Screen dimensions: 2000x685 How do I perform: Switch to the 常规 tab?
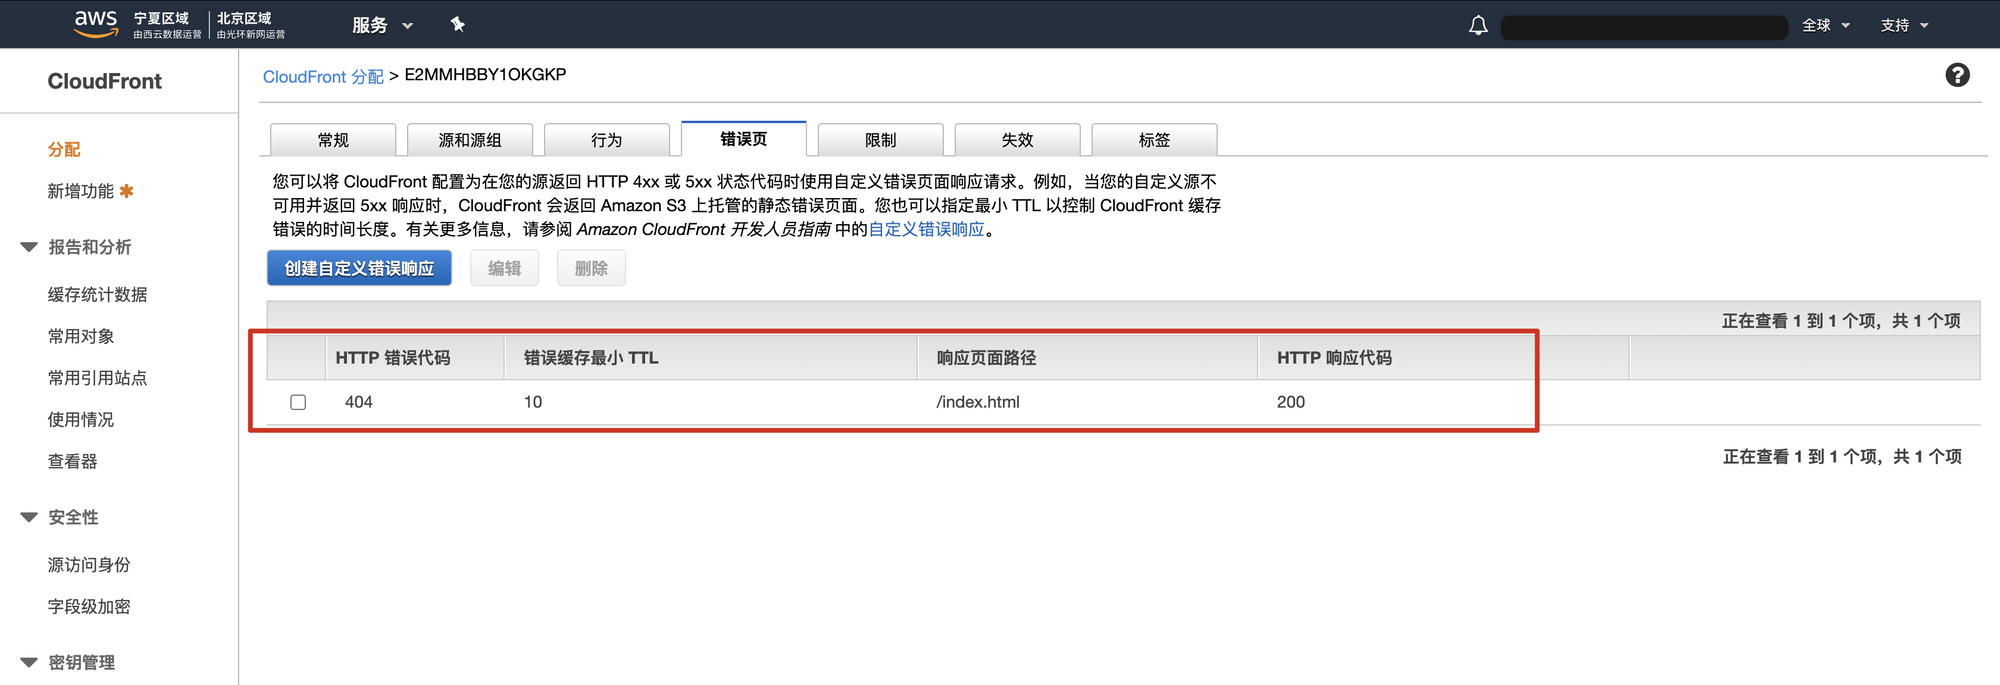[333, 140]
